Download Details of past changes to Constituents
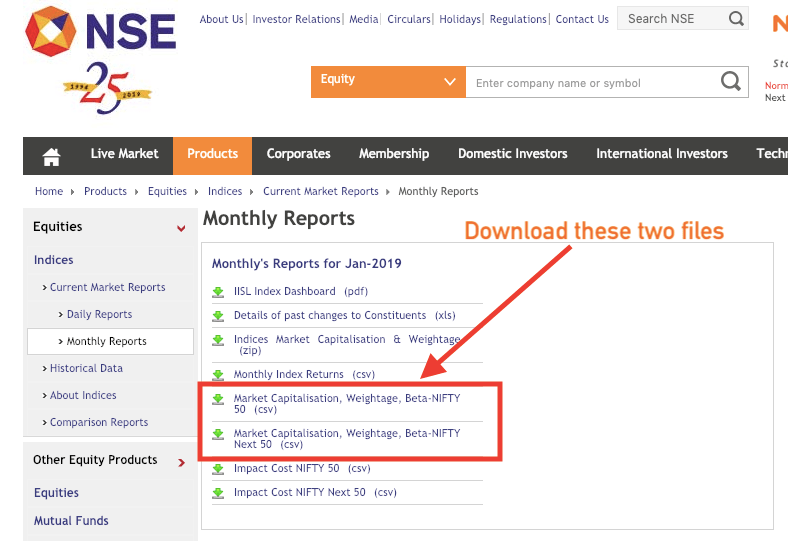The image size is (788, 541). (345, 316)
